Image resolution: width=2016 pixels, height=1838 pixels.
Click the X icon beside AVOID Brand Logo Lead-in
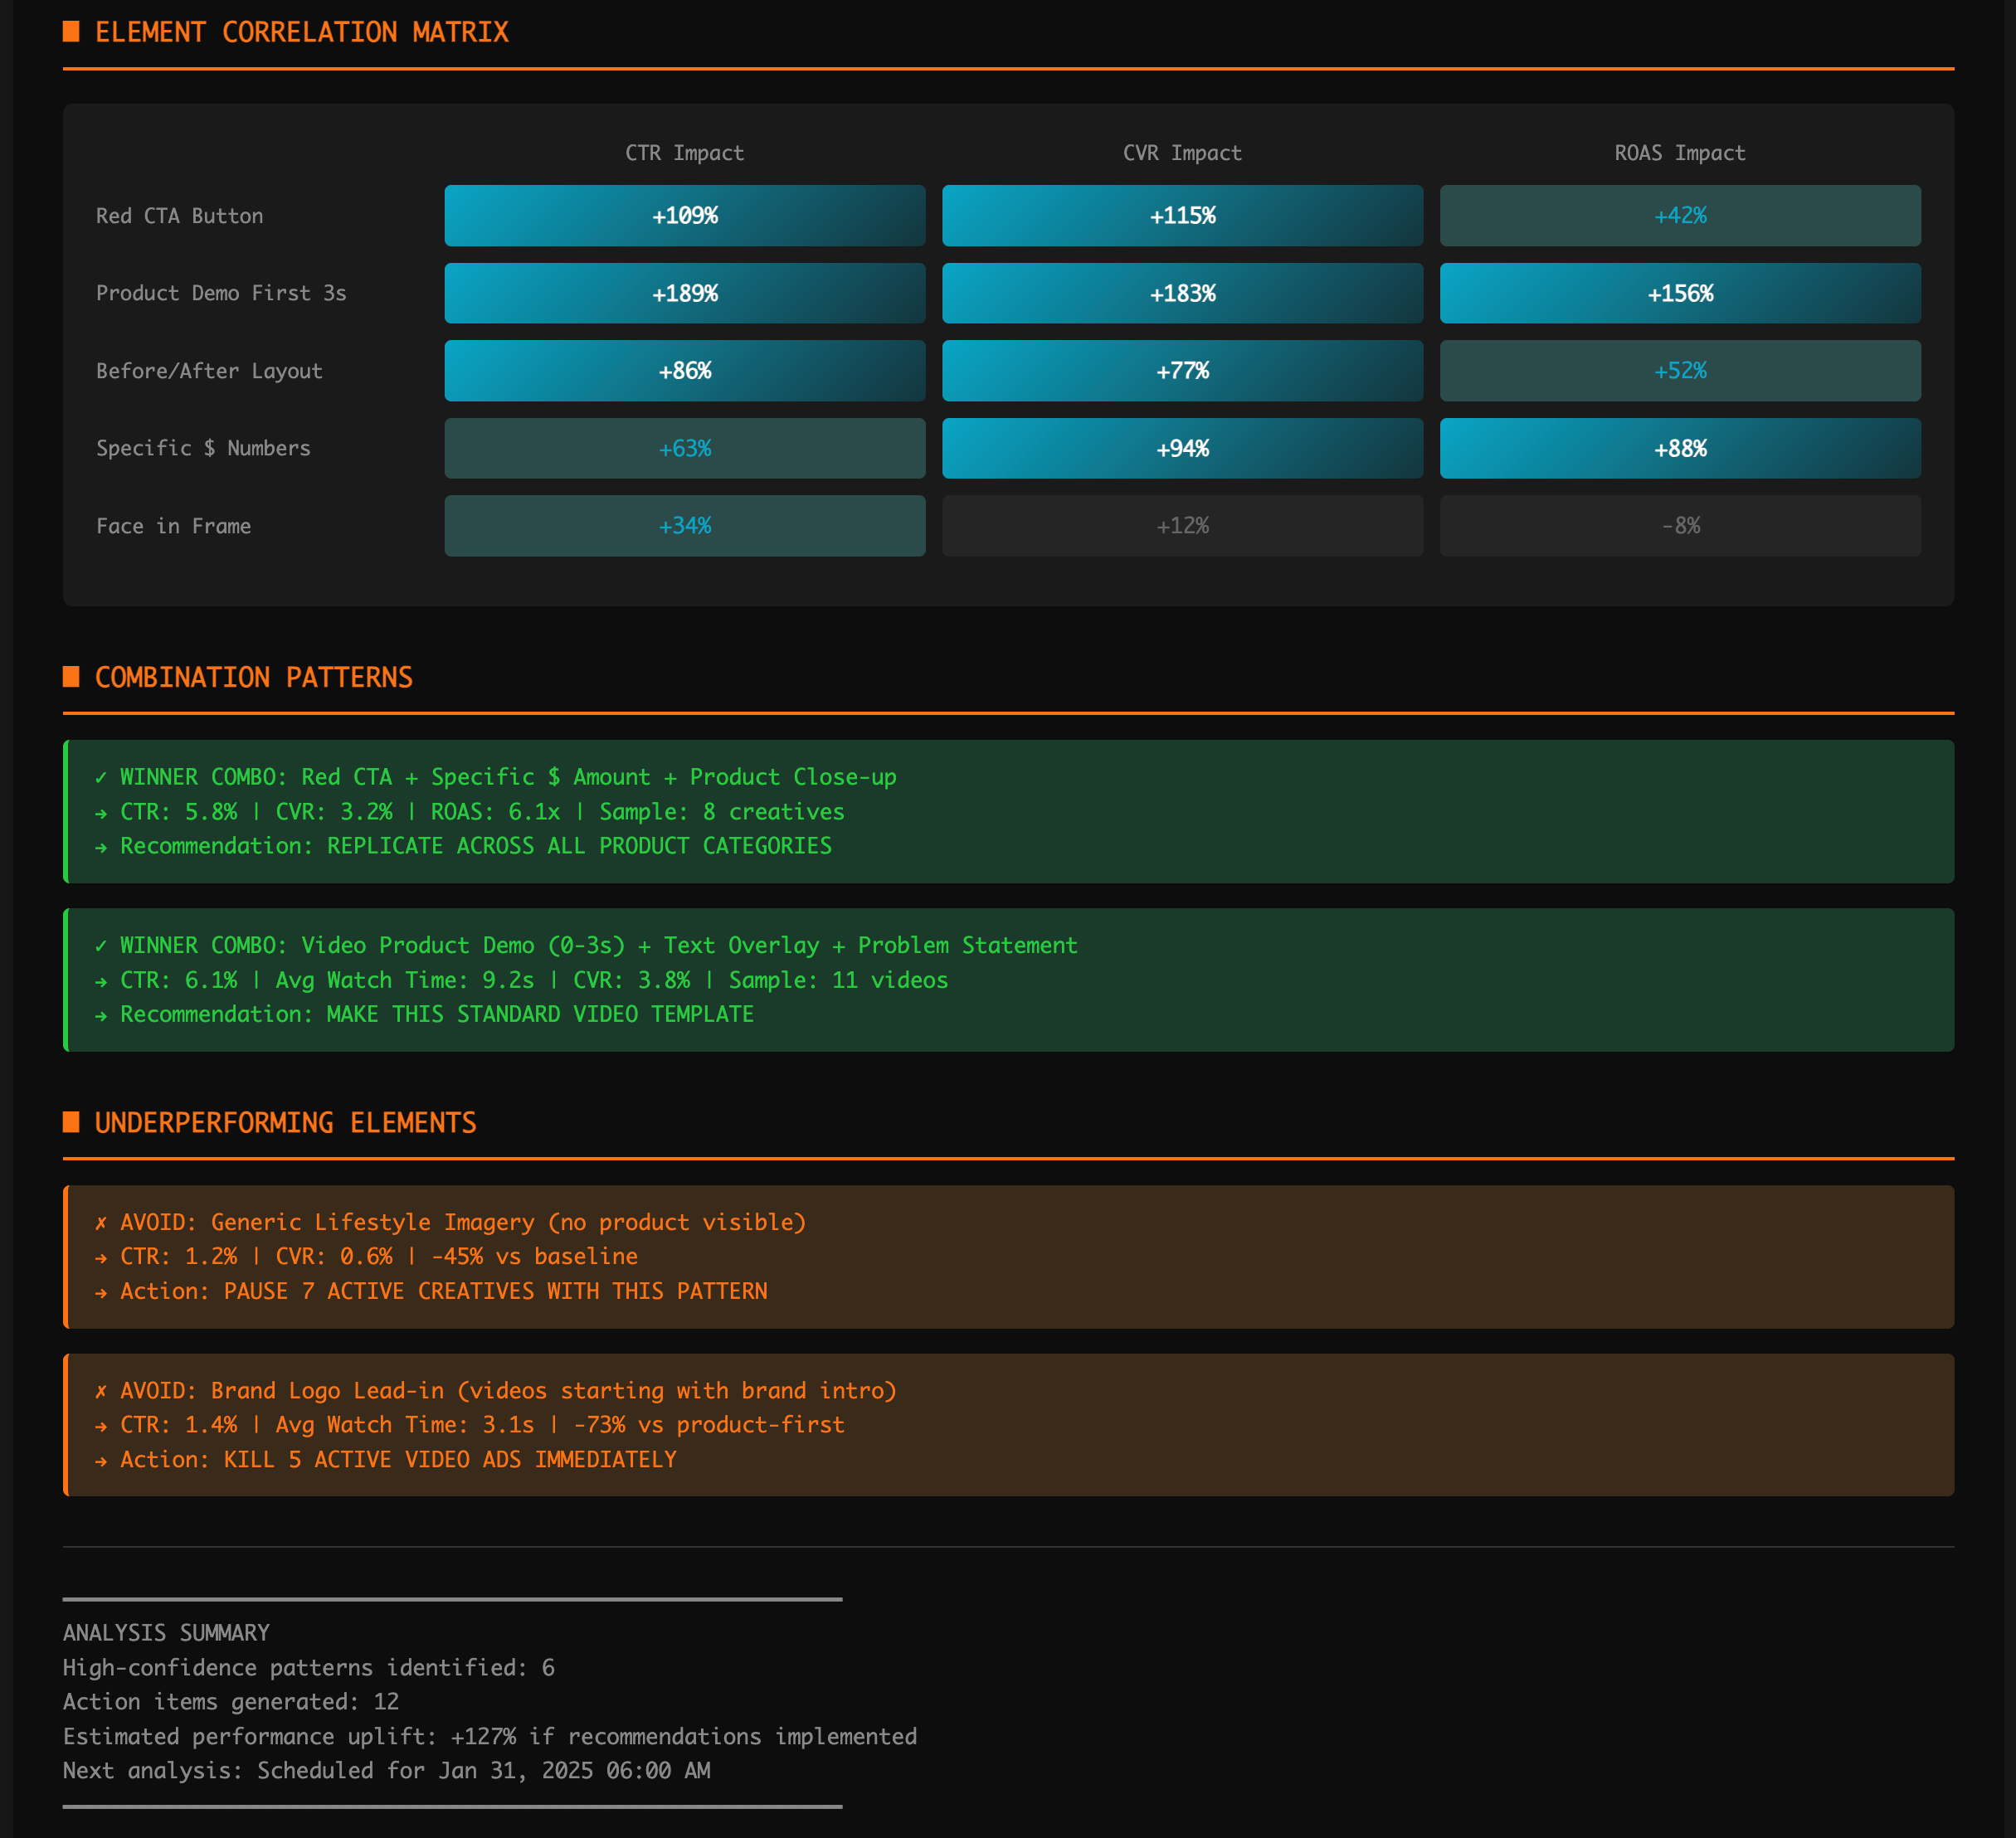[x=100, y=1390]
